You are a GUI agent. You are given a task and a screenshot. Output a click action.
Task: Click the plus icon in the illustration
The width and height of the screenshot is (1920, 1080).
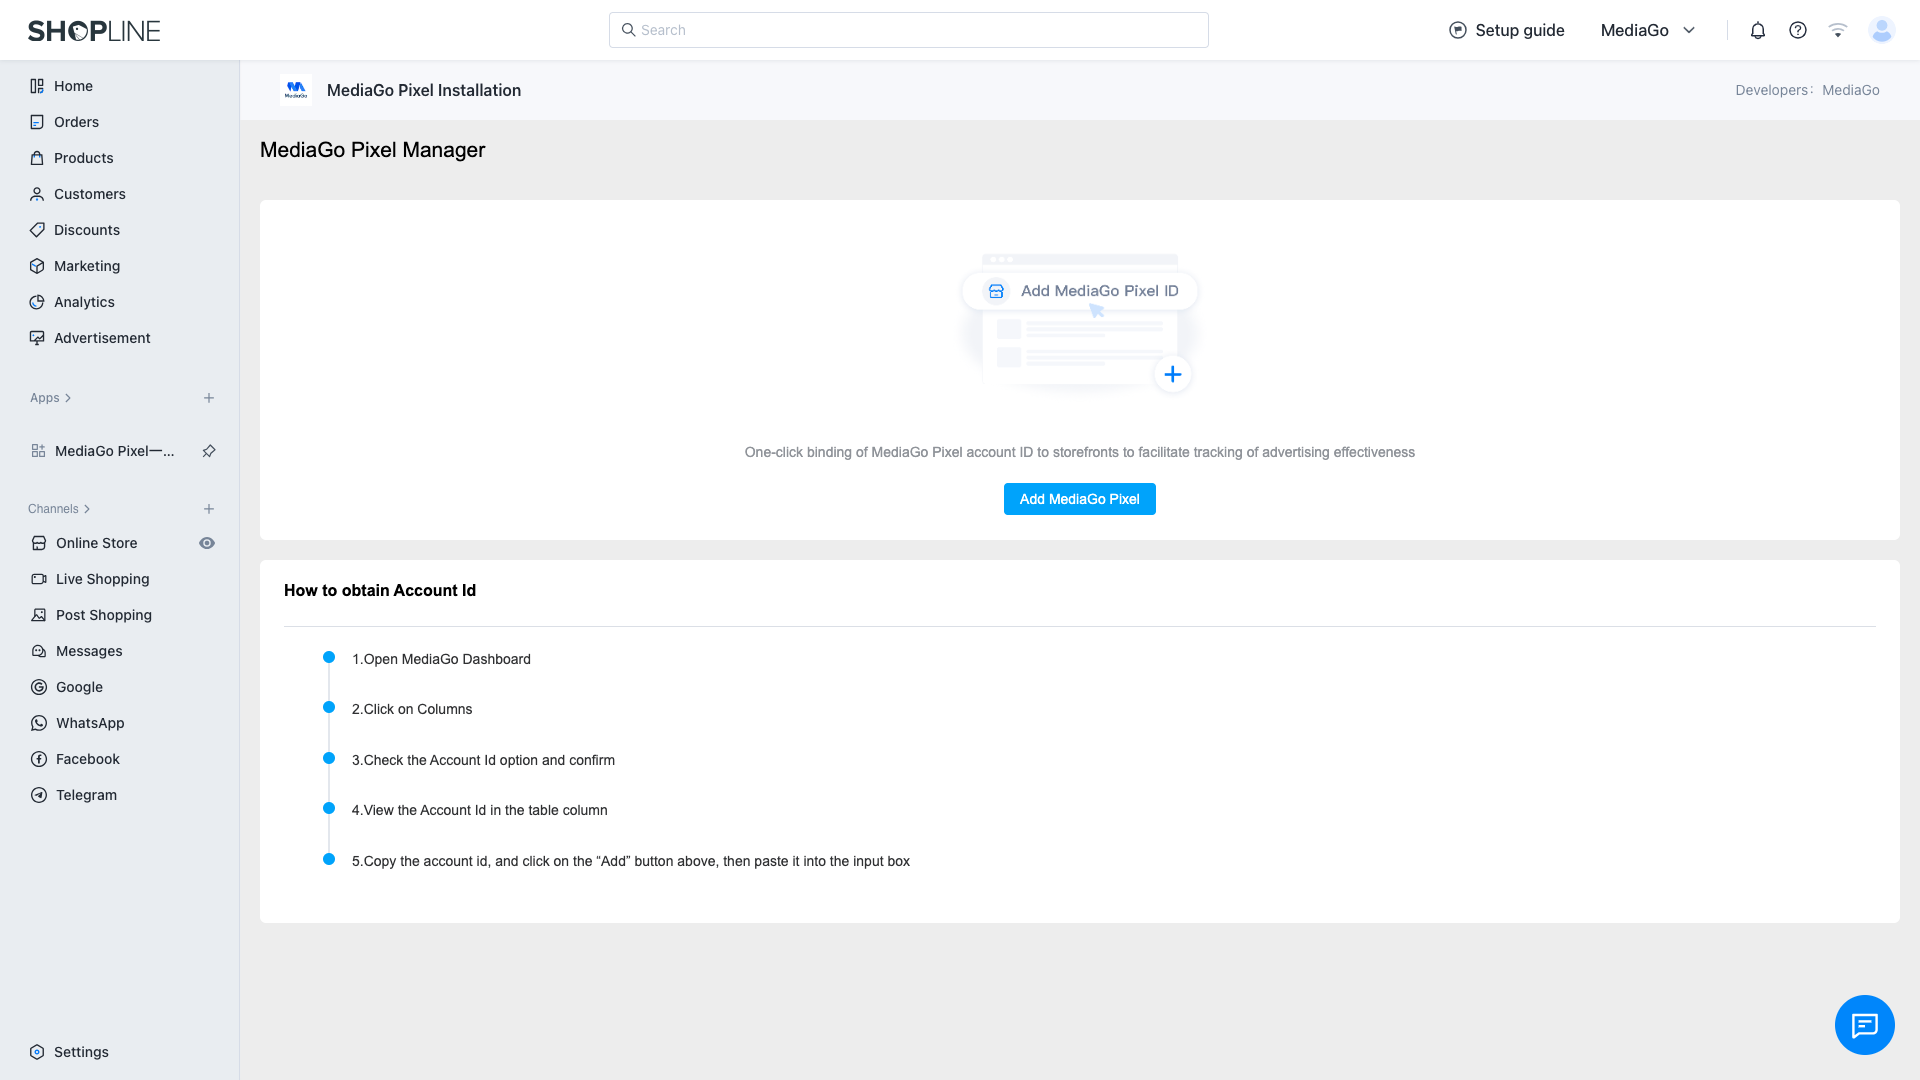[1172, 375]
